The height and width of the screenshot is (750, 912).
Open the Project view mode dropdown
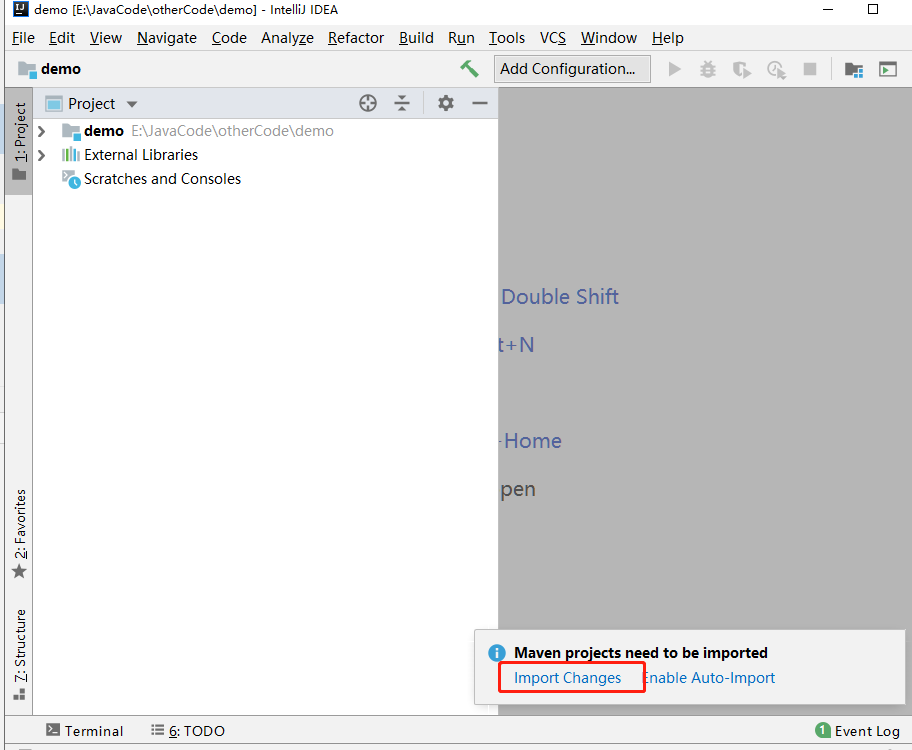pyautogui.click(x=131, y=103)
